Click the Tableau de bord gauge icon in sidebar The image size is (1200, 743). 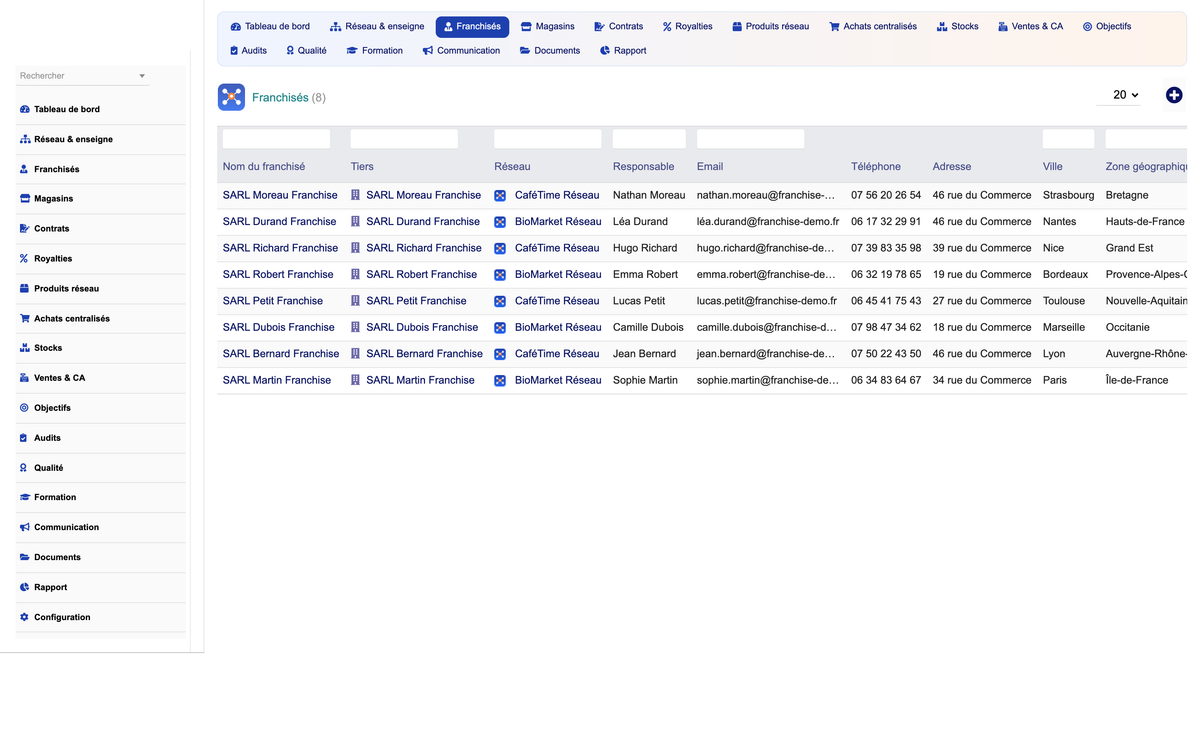[x=24, y=109]
